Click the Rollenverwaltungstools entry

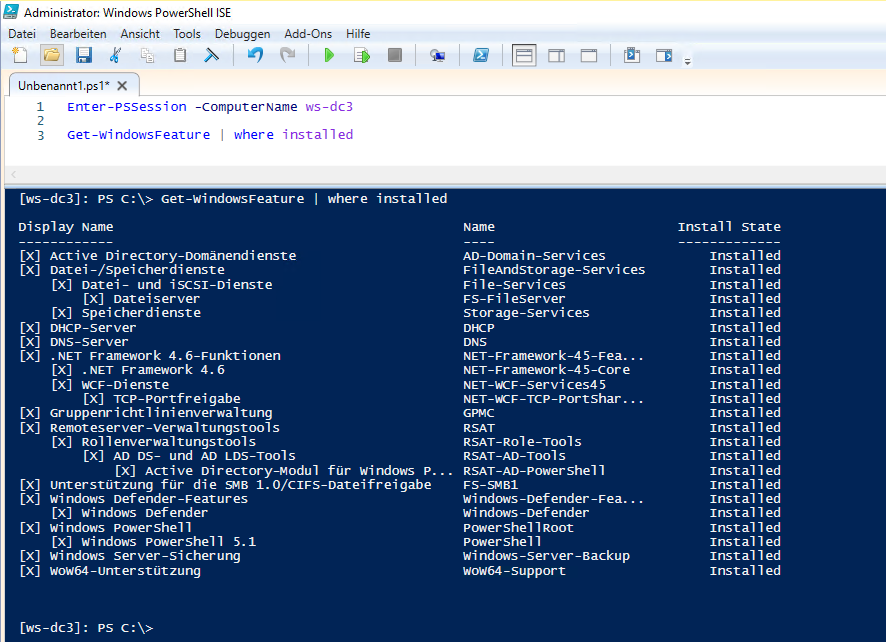(168, 442)
